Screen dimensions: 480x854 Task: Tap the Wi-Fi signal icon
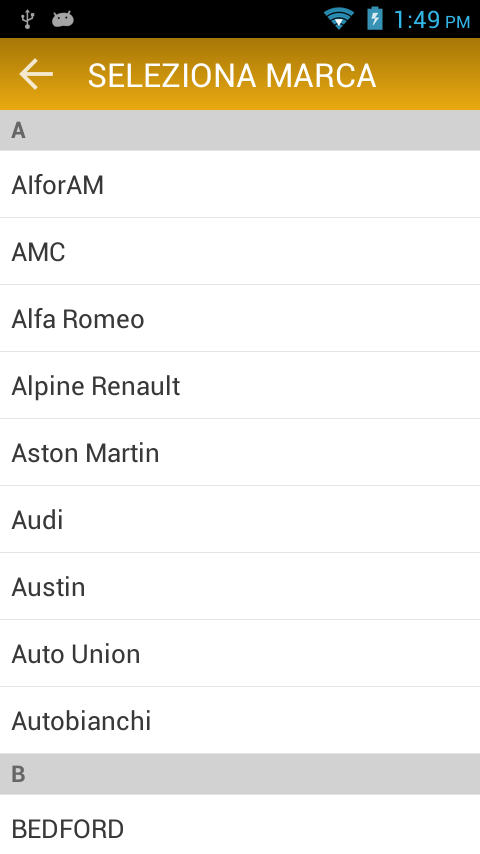[338, 19]
